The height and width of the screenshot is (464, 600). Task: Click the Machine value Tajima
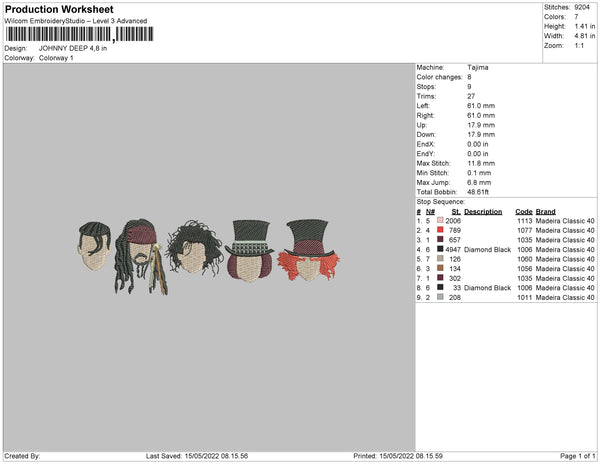(478, 67)
